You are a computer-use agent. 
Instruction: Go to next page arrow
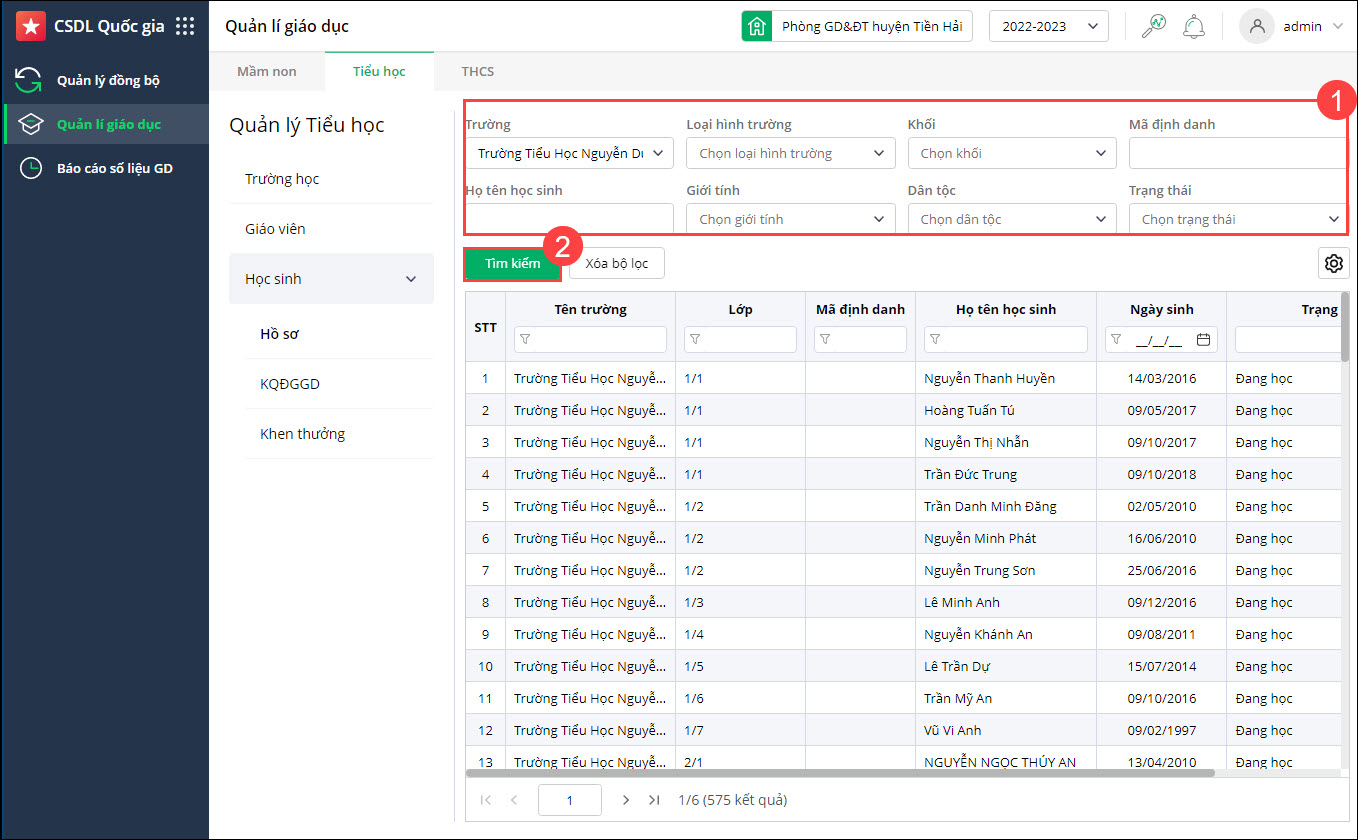click(x=626, y=800)
